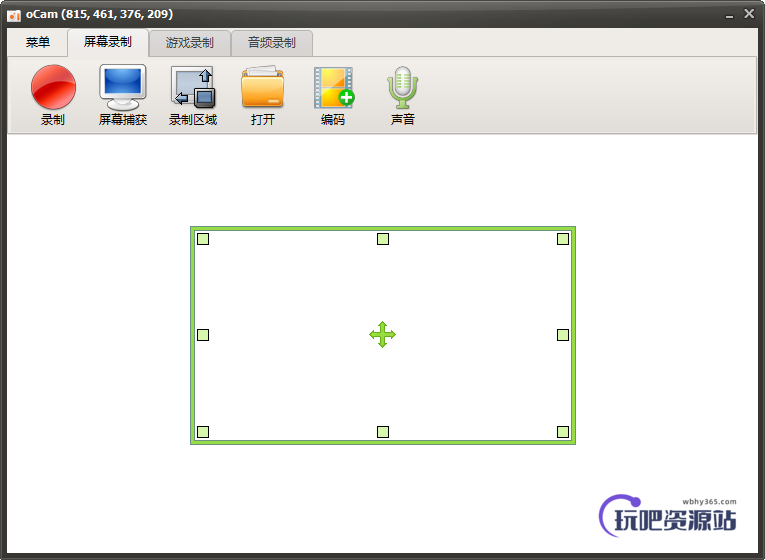Open the 菜单 menu tab

click(38, 42)
